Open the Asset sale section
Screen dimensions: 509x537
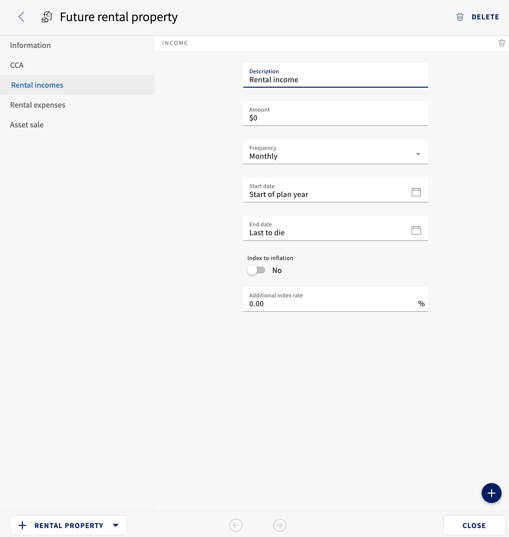[27, 125]
